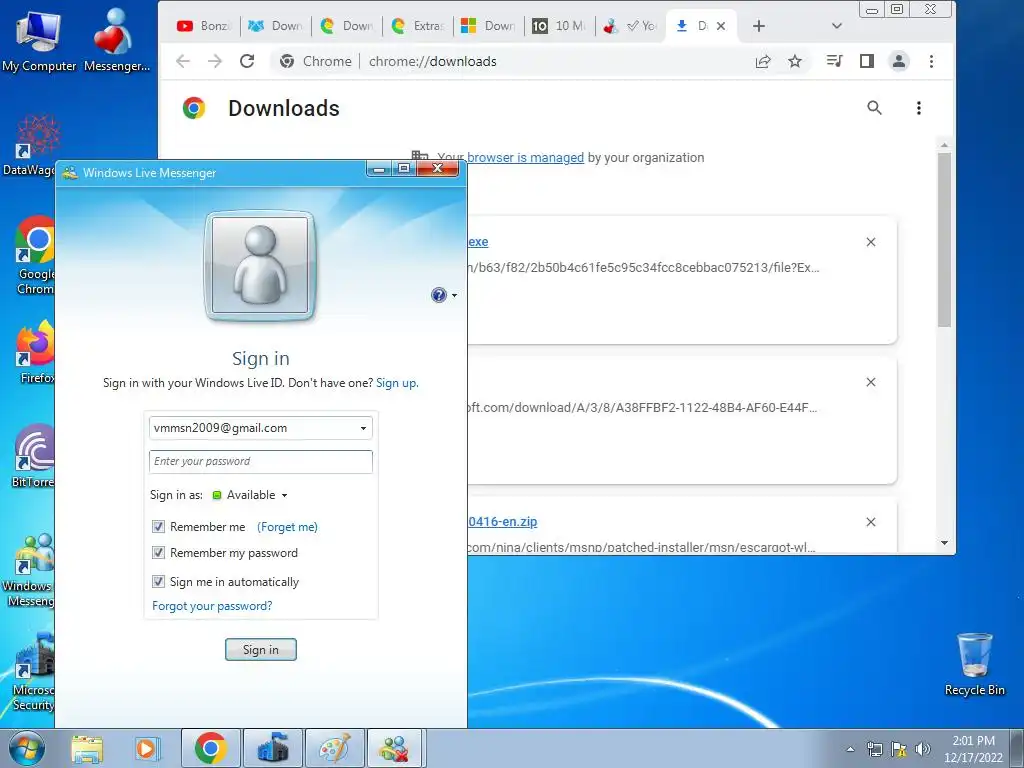Viewport: 1024px width, 768px height.
Task: Click Forgot your password link
Action: (212, 606)
